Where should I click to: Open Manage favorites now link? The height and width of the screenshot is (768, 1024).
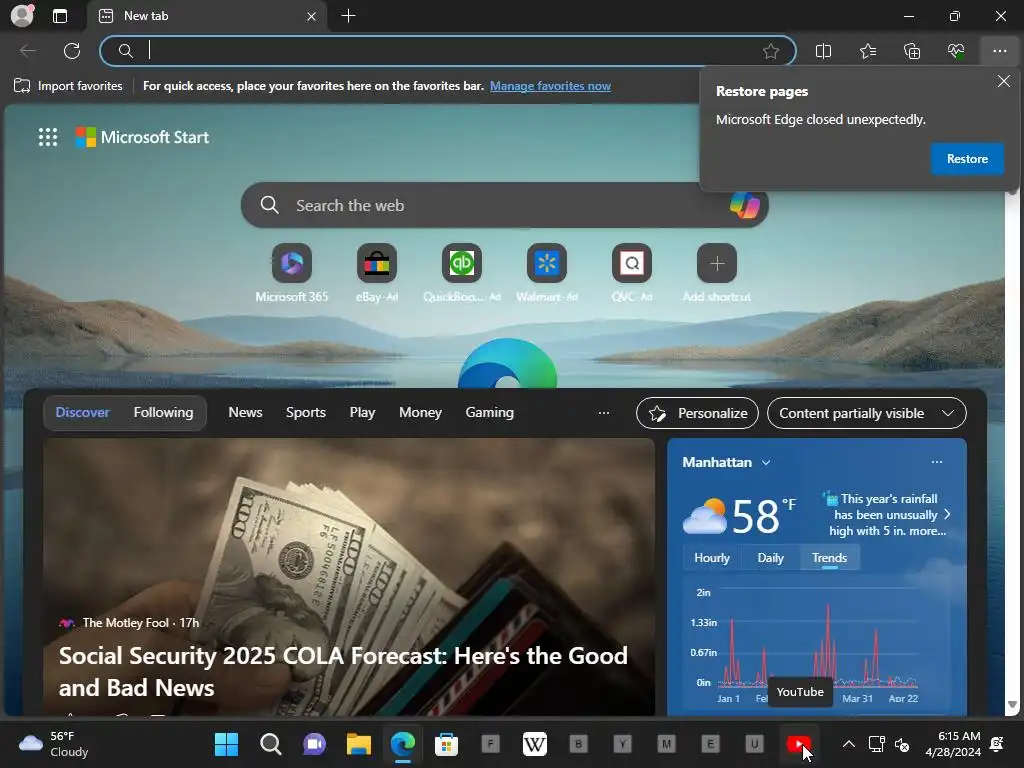pos(551,86)
